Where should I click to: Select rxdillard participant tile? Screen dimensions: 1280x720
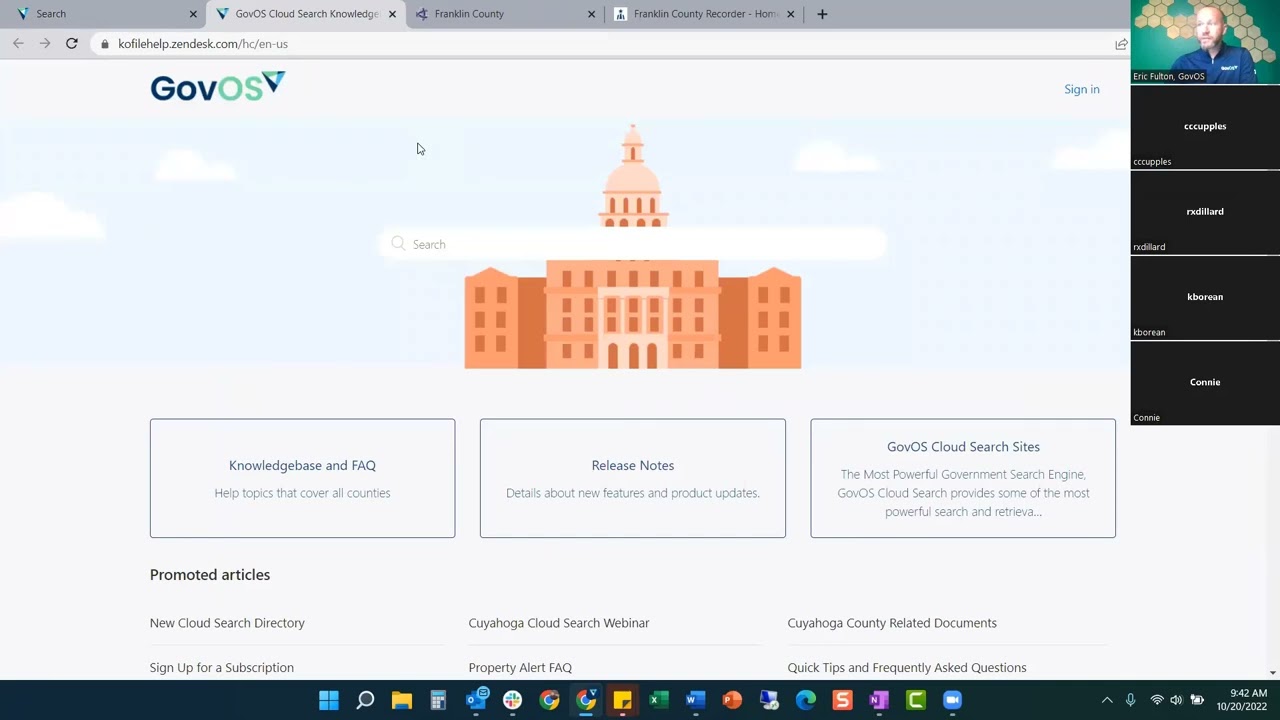1205,212
